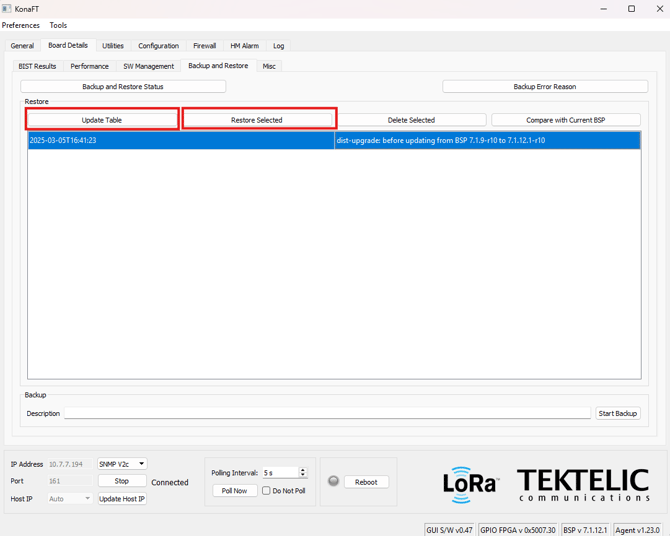Click the KonaFT app icon in title bar

(7, 9)
